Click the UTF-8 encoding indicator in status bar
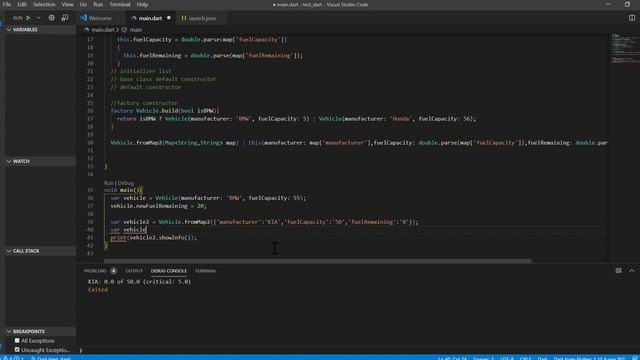640x360 pixels. point(507,358)
